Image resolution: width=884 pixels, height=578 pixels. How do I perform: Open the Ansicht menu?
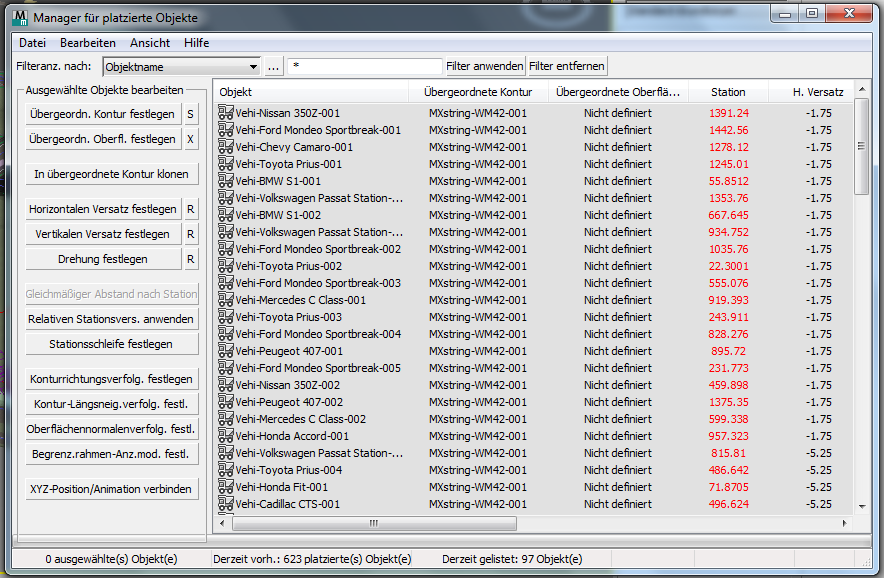click(150, 43)
